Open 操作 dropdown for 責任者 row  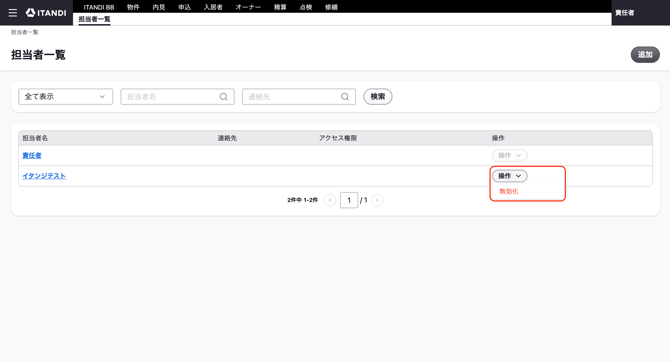[509, 155]
